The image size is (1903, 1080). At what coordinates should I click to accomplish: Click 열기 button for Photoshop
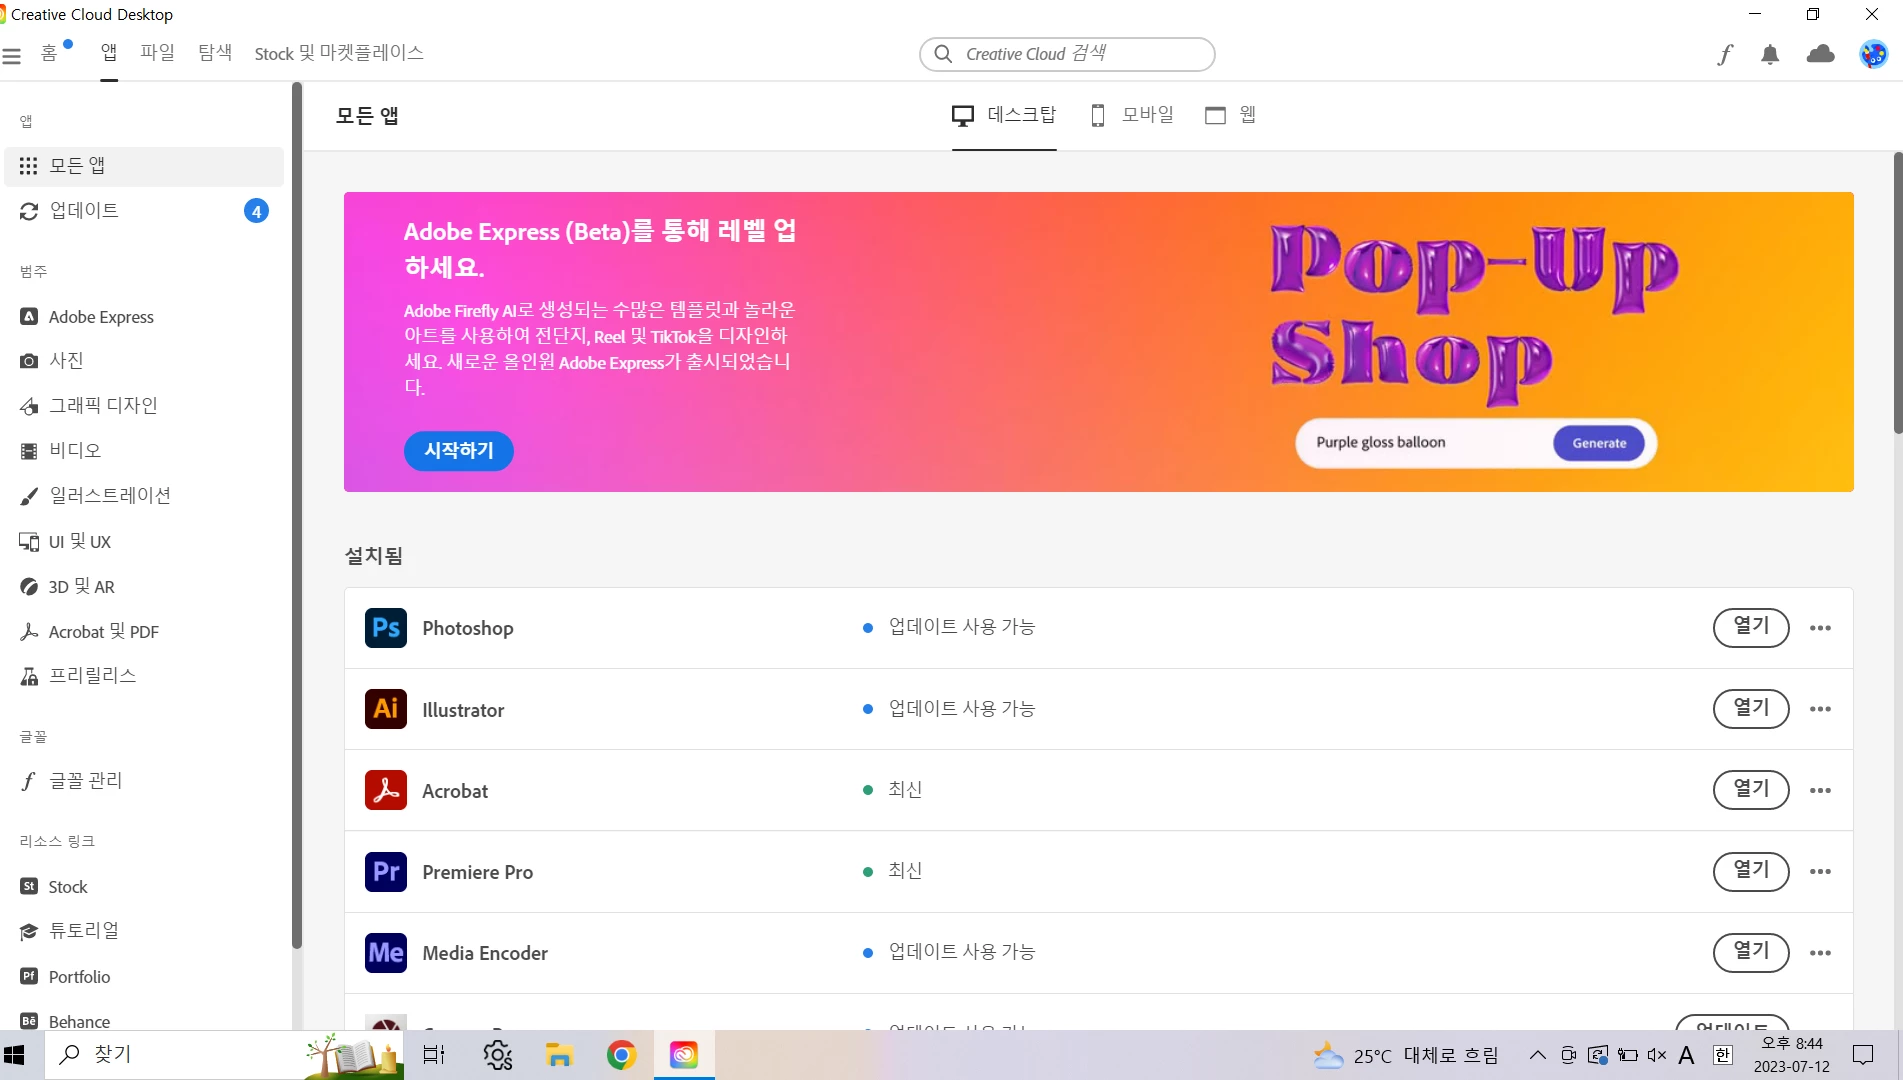click(x=1751, y=628)
